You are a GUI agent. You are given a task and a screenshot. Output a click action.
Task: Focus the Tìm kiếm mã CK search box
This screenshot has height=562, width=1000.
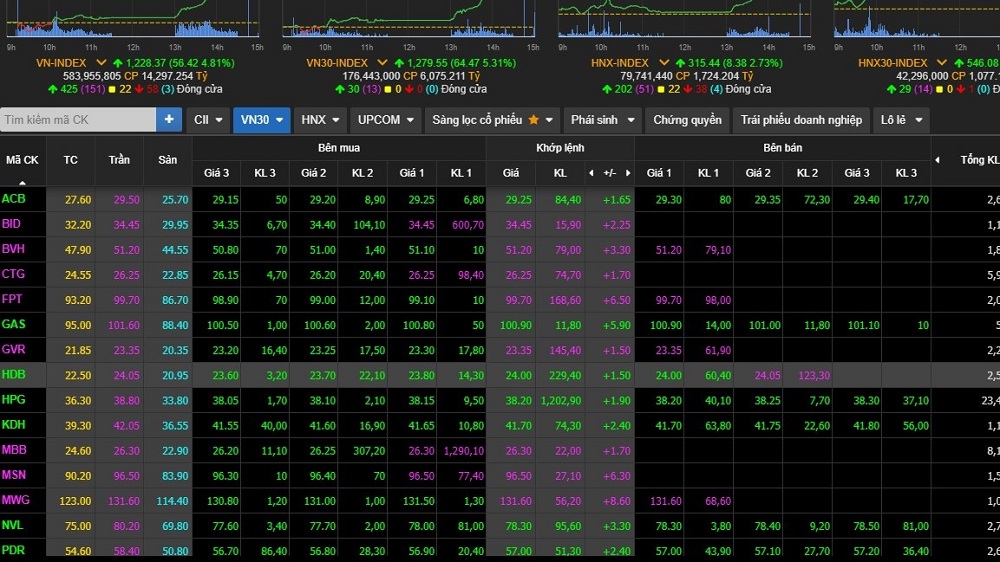78,119
